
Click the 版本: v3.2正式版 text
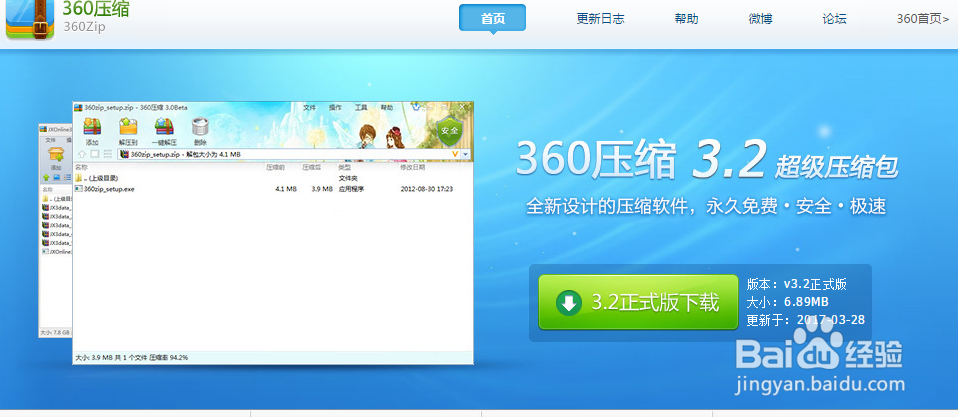(797, 285)
